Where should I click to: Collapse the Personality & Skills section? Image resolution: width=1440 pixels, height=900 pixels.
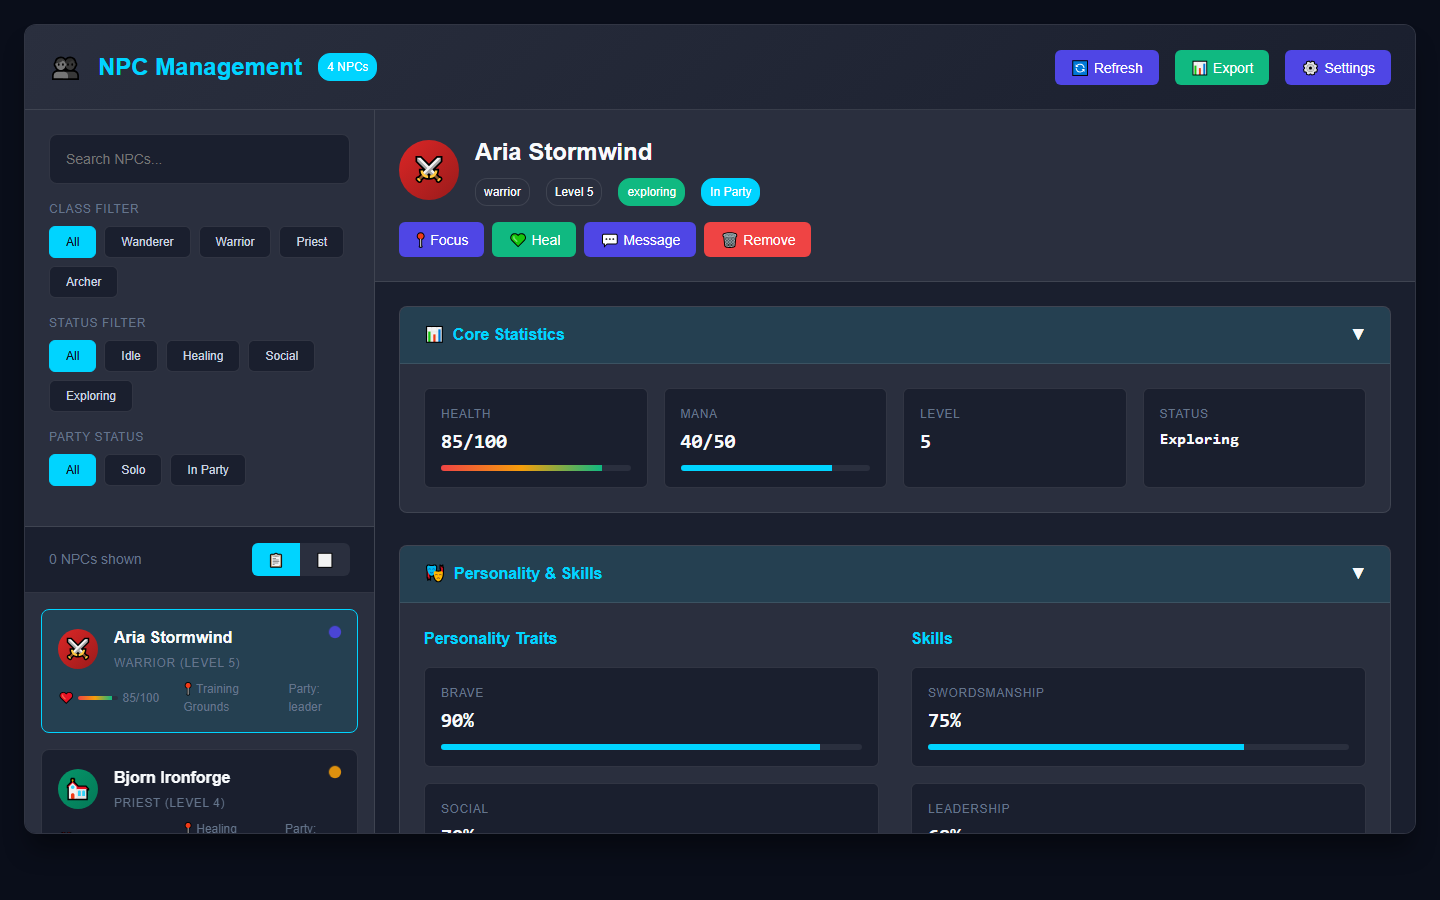[x=1358, y=573]
